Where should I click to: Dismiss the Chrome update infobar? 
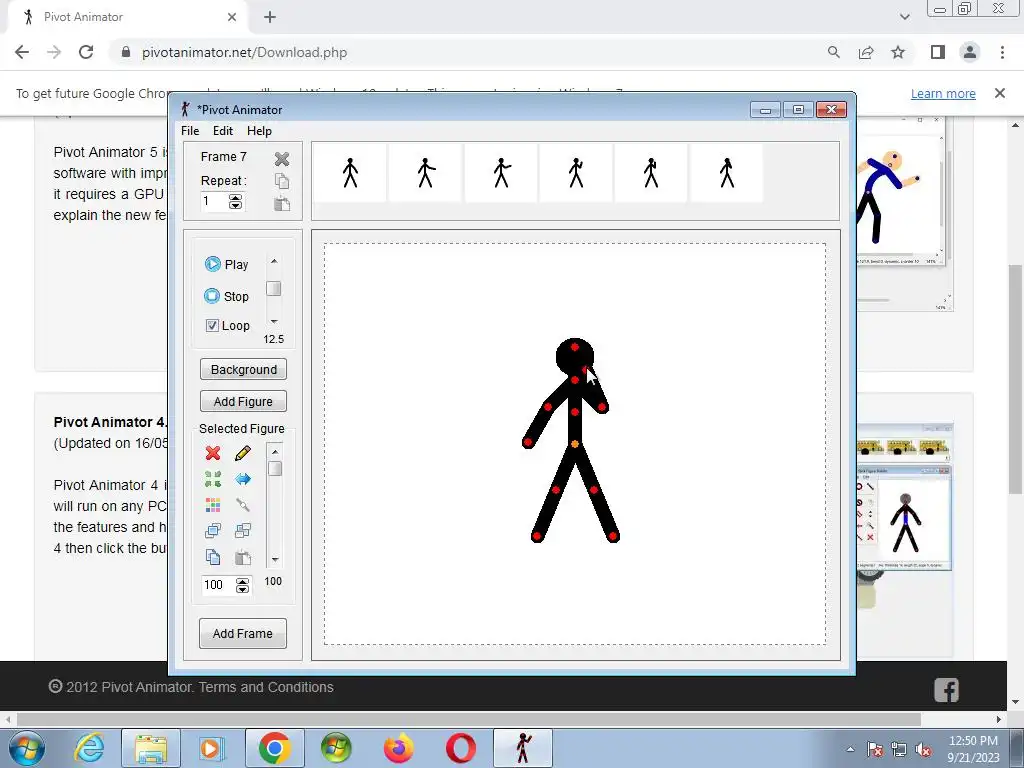[x=1000, y=93]
